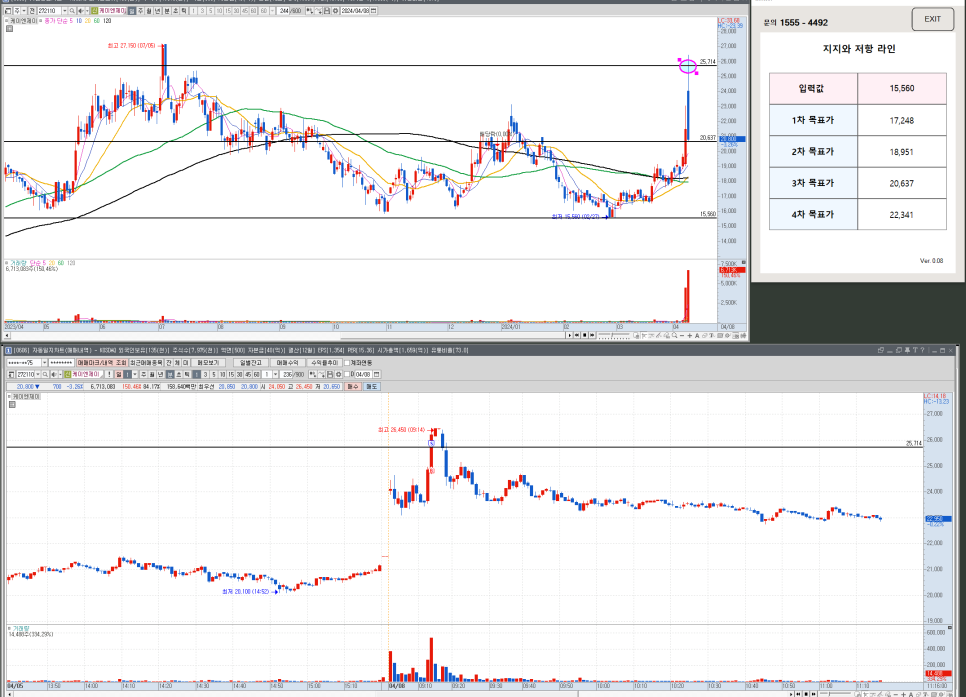Click the EXIT button
This screenshot has height=697, width=966.
932,19
